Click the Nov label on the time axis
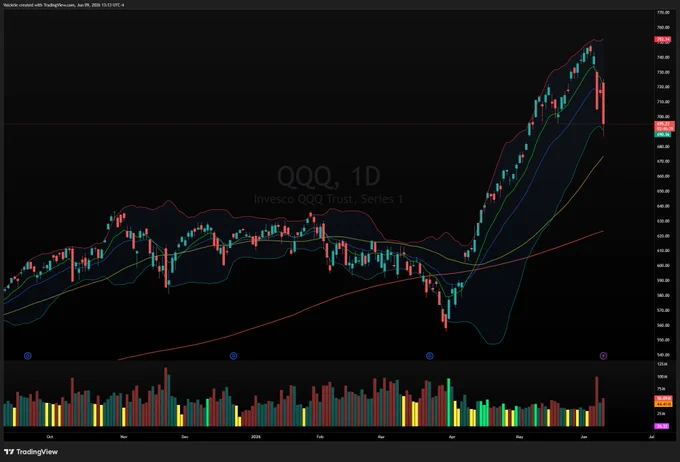Image resolution: width=680 pixels, height=462 pixels. pyautogui.click(x=124, y=437)
